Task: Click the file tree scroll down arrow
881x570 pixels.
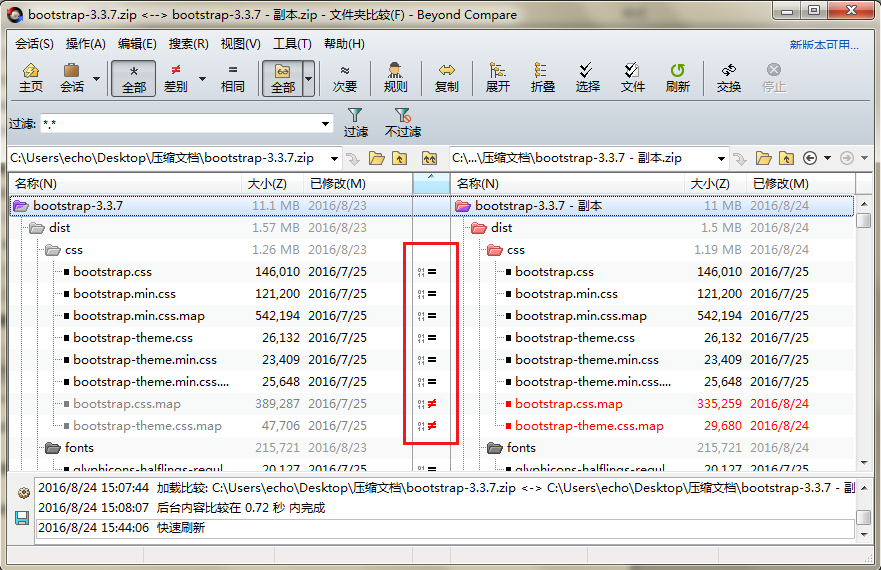Action: [864, 463]
